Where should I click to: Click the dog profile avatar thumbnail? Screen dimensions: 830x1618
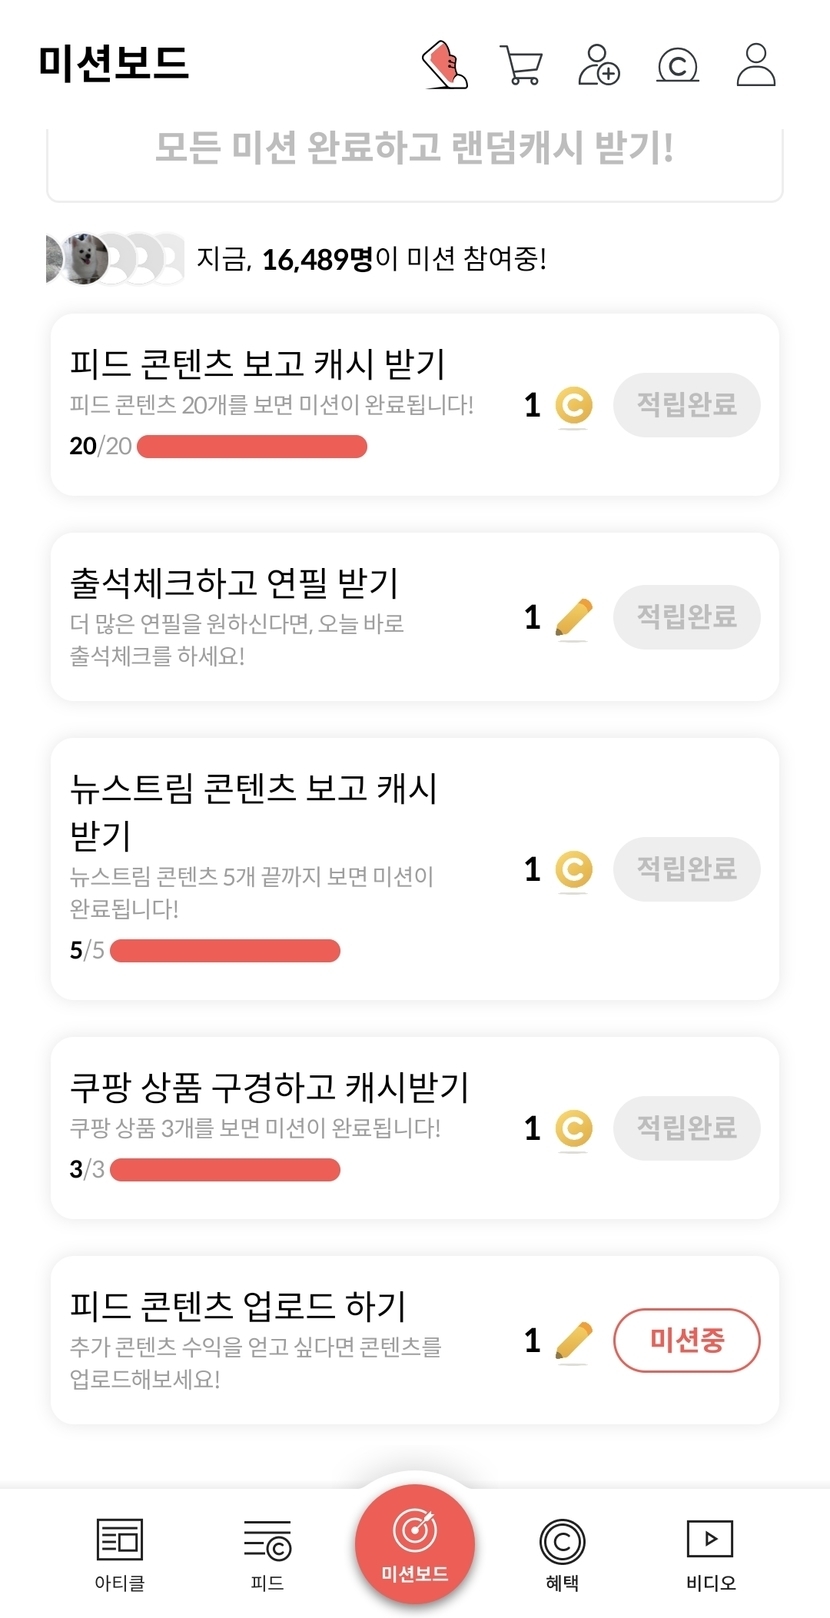(85, 259)
